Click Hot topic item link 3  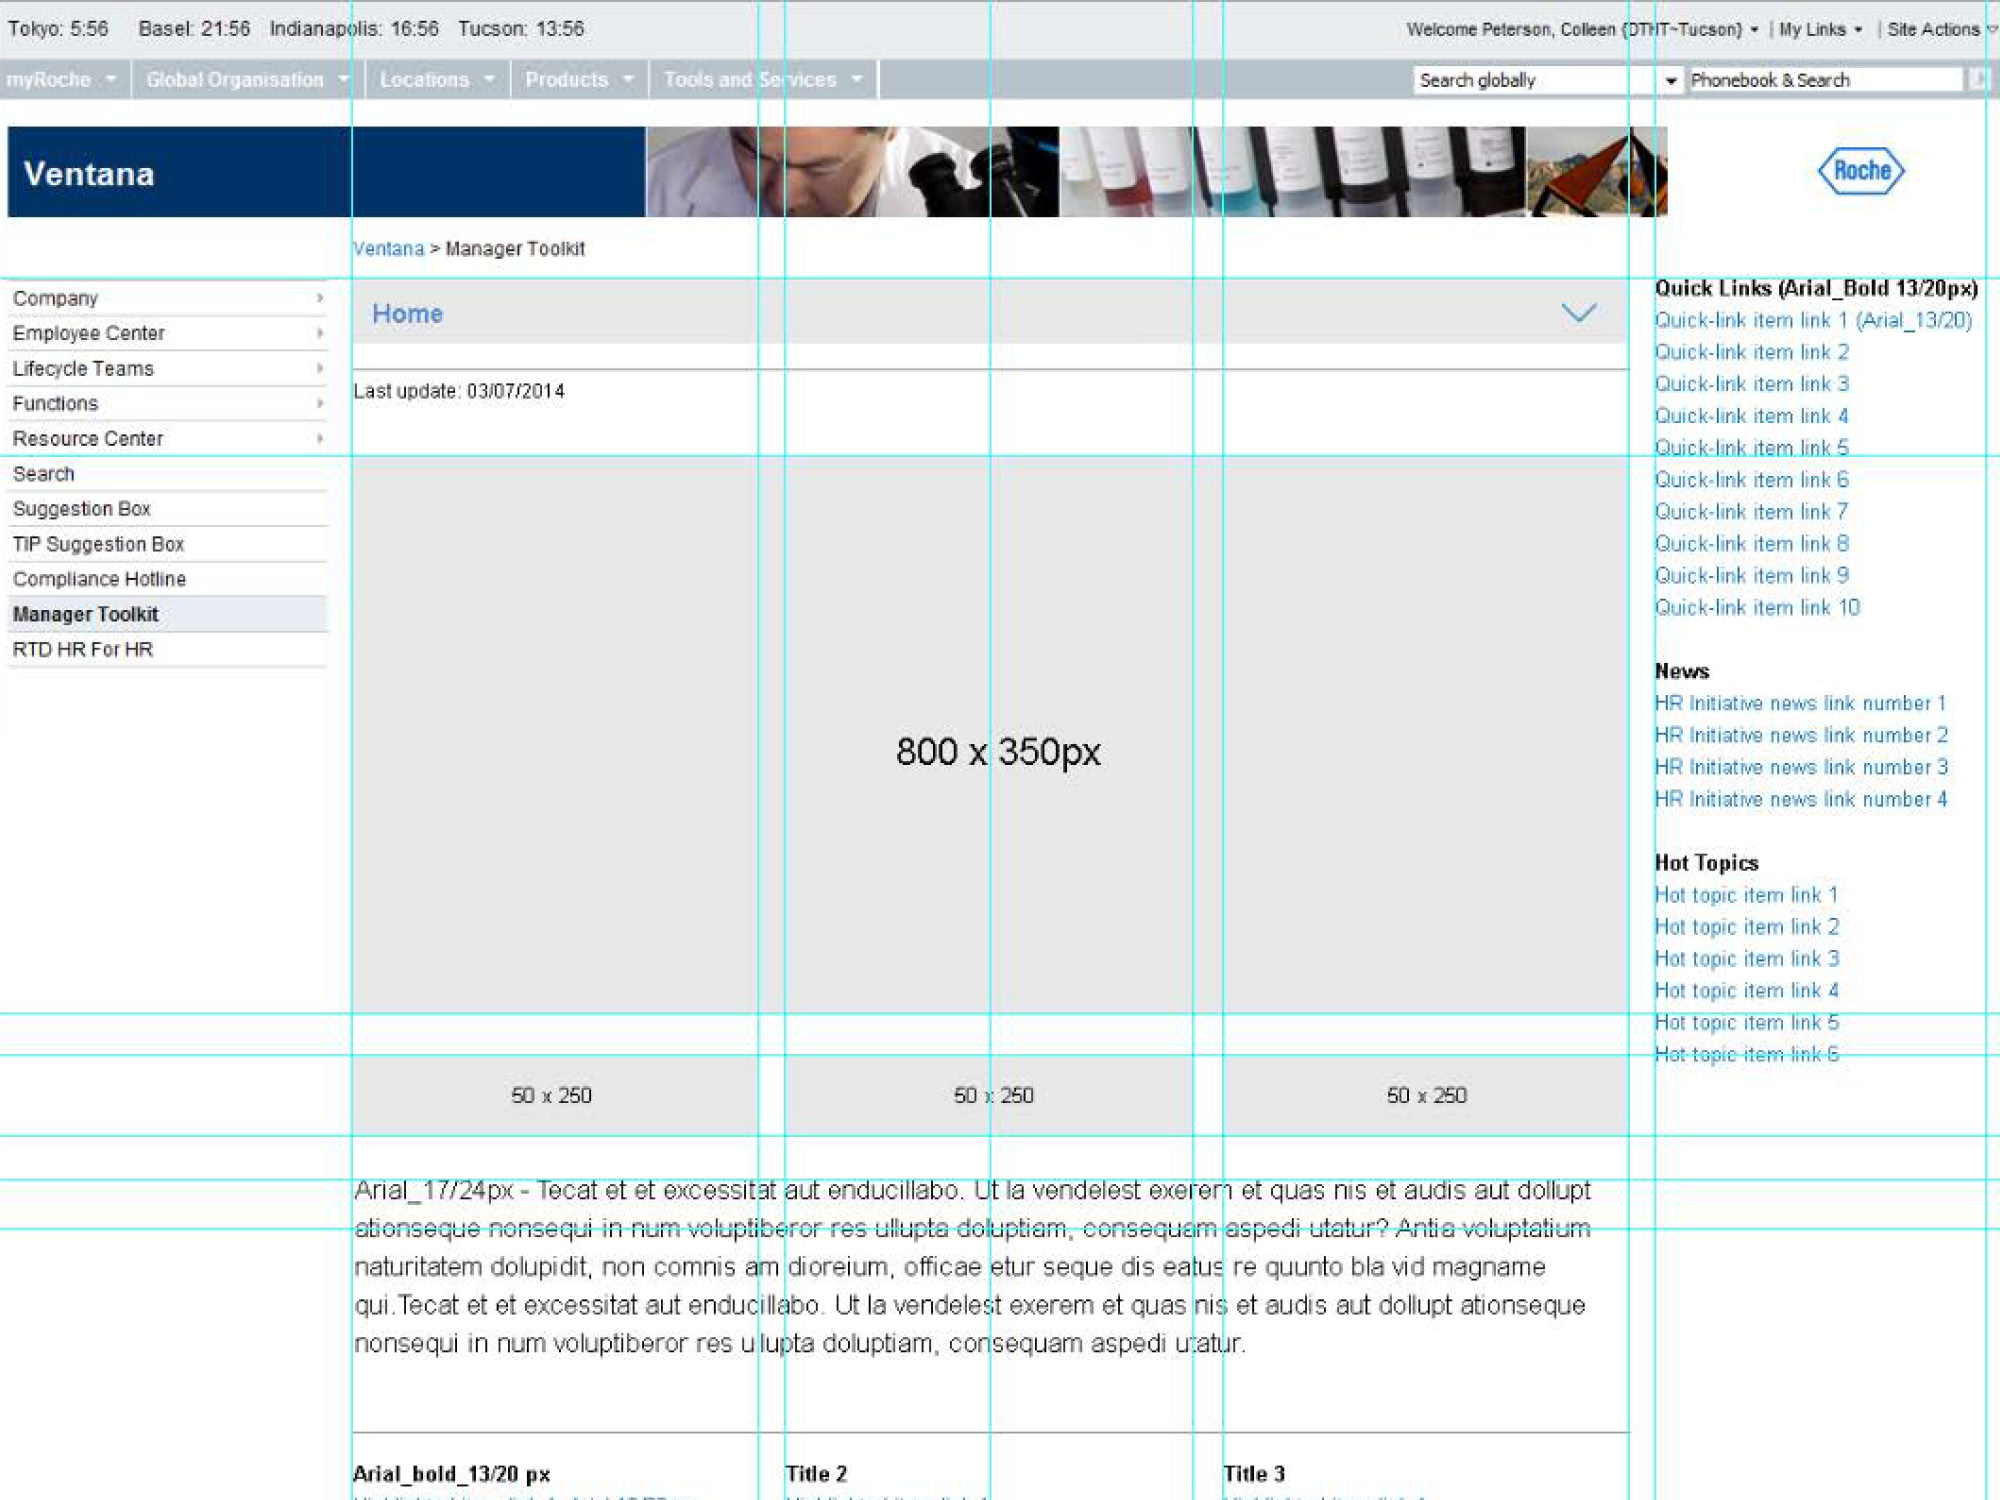click(x=1746, y=959)
